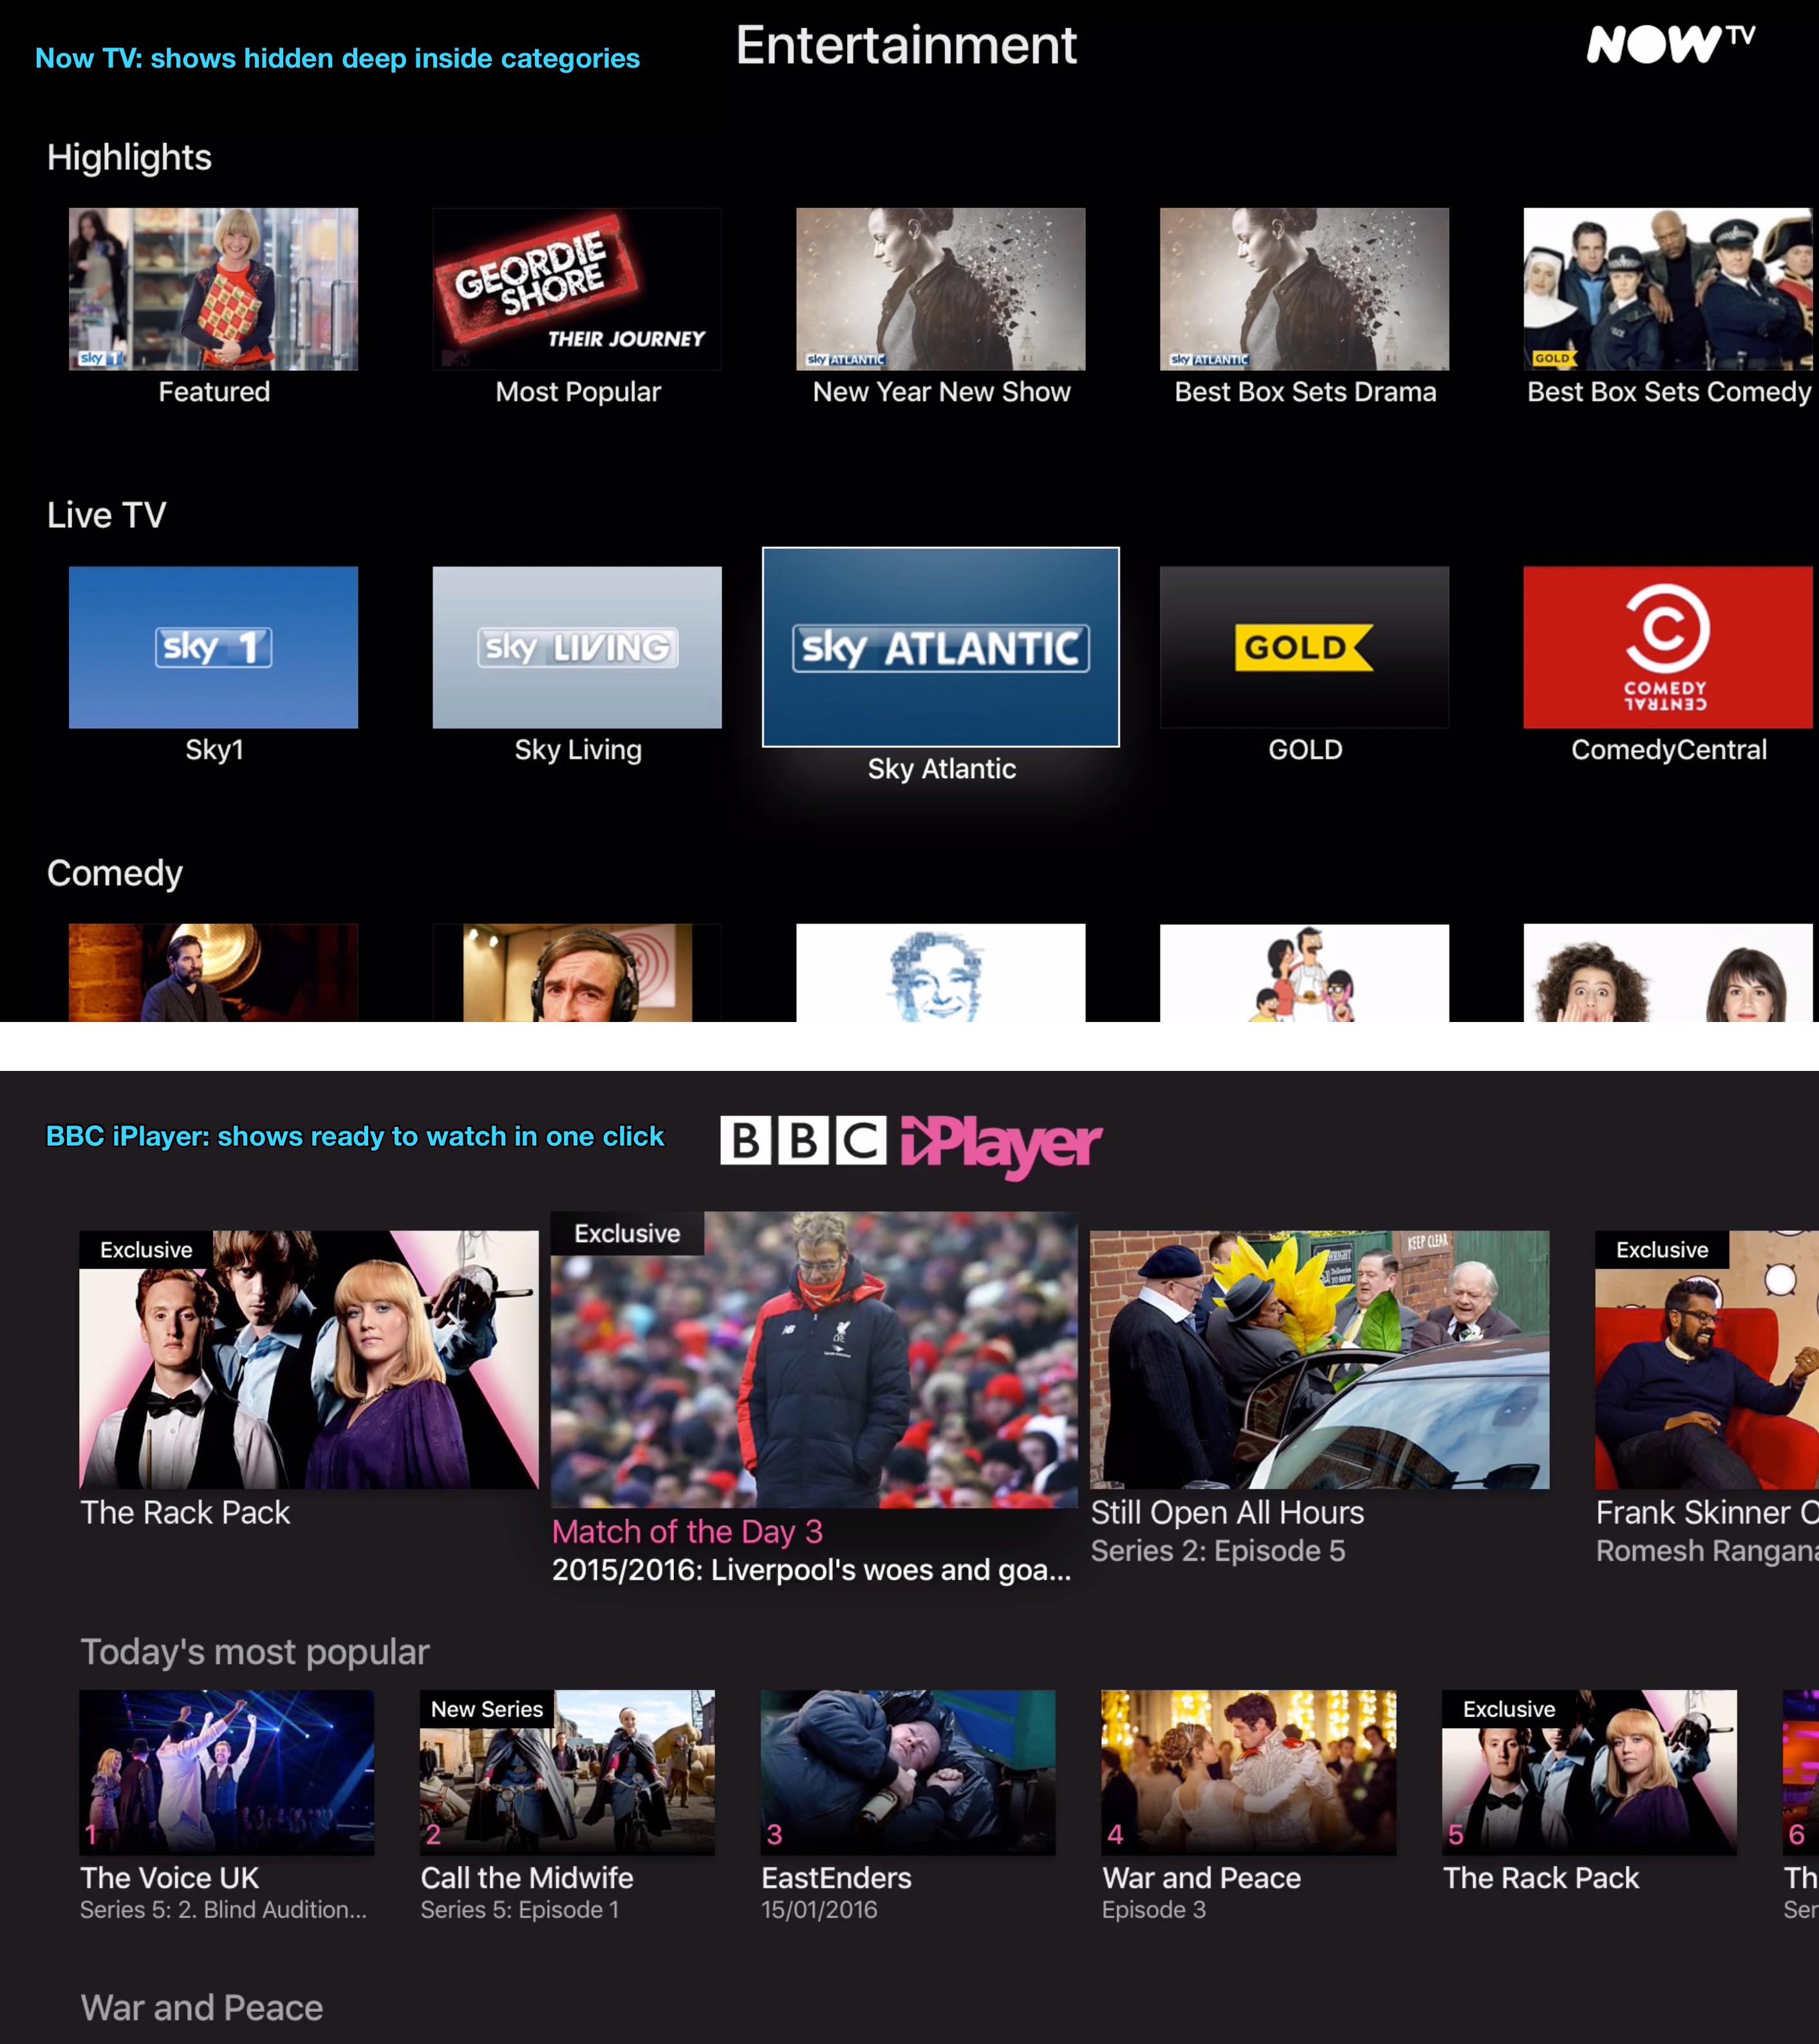The height and width of the screenshot is (2044, 1819).
Task: Open the Best Box Sets Comedy thumbnail
Action: 1667,289
